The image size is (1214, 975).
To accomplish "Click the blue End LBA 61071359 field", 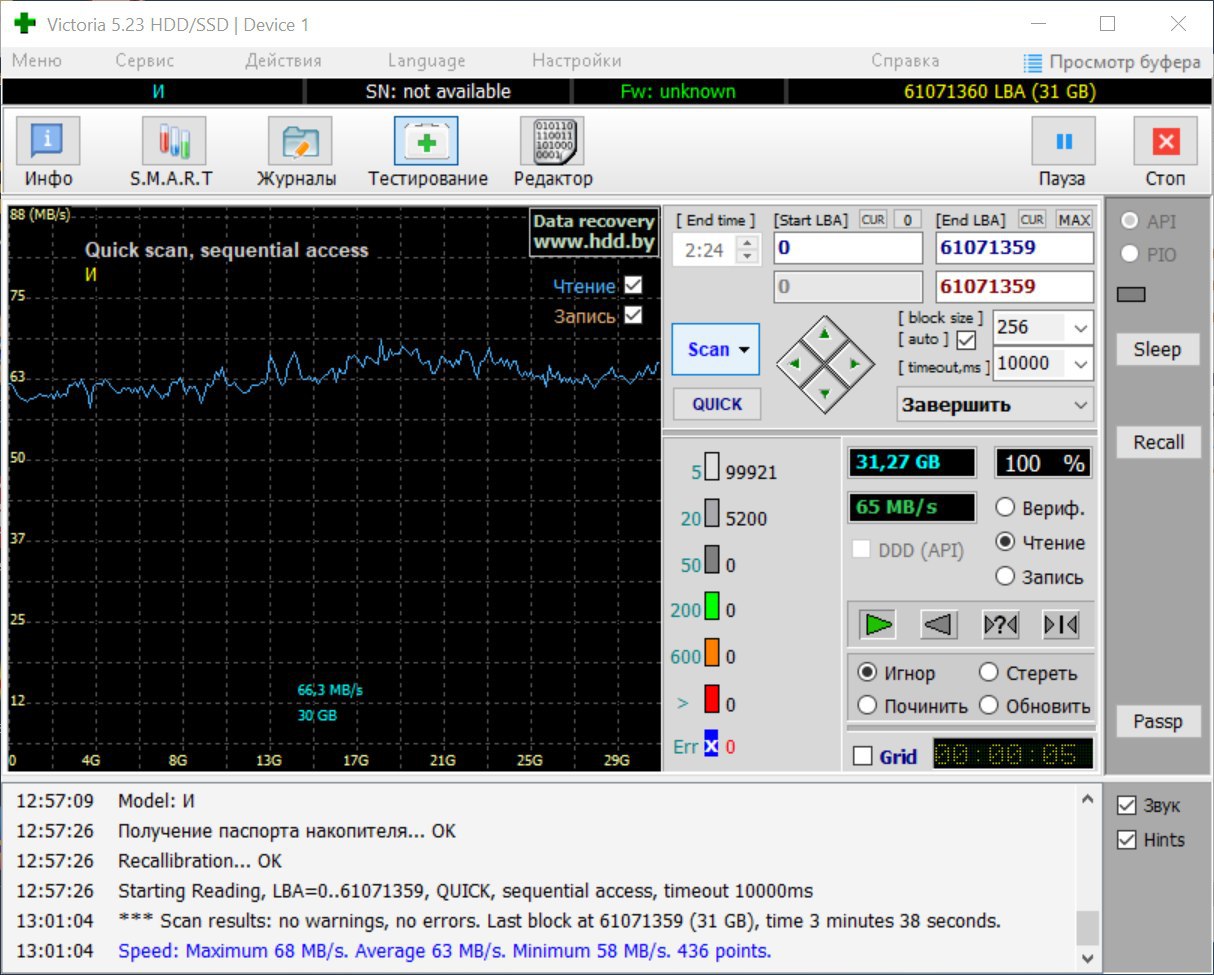I will (1014, 248).
